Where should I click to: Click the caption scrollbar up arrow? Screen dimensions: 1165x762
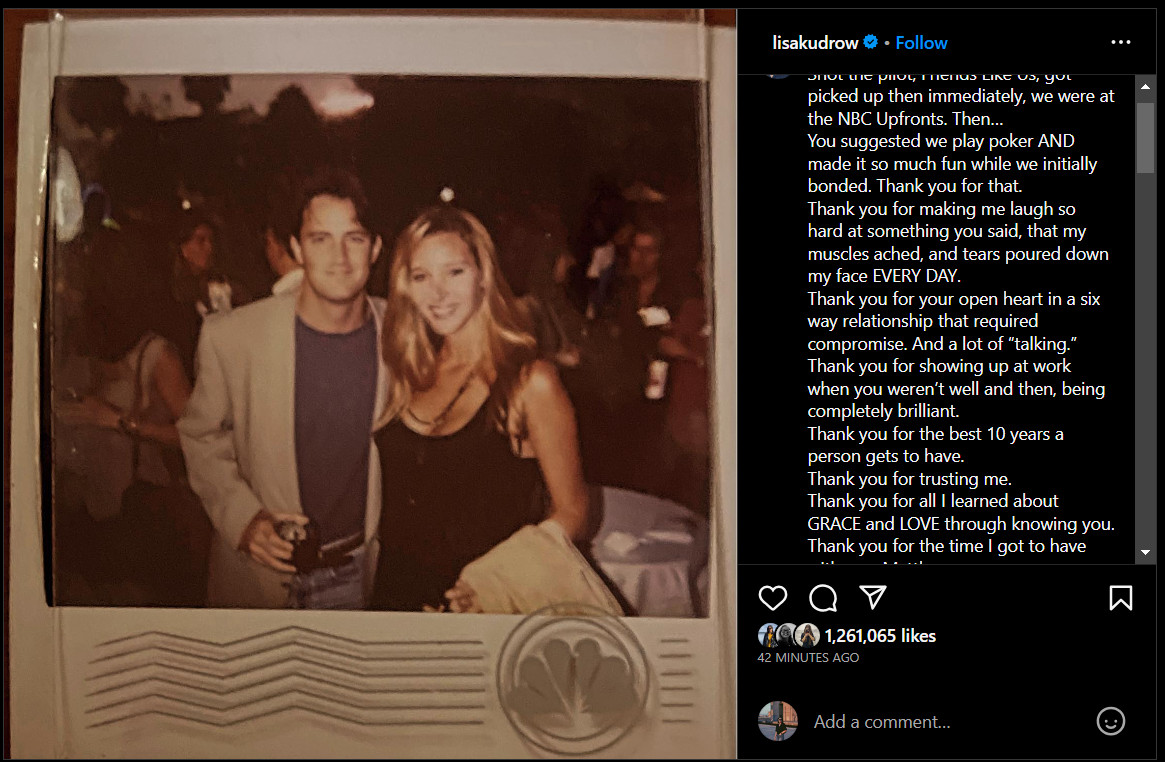(1145, 87)
